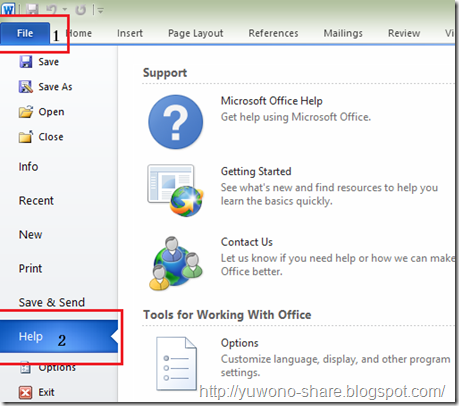The height and width of the screenshot is (406, 459).
Task: Click 'Get help using Microsoft Office.' text
Action: [x=296, y=117]
